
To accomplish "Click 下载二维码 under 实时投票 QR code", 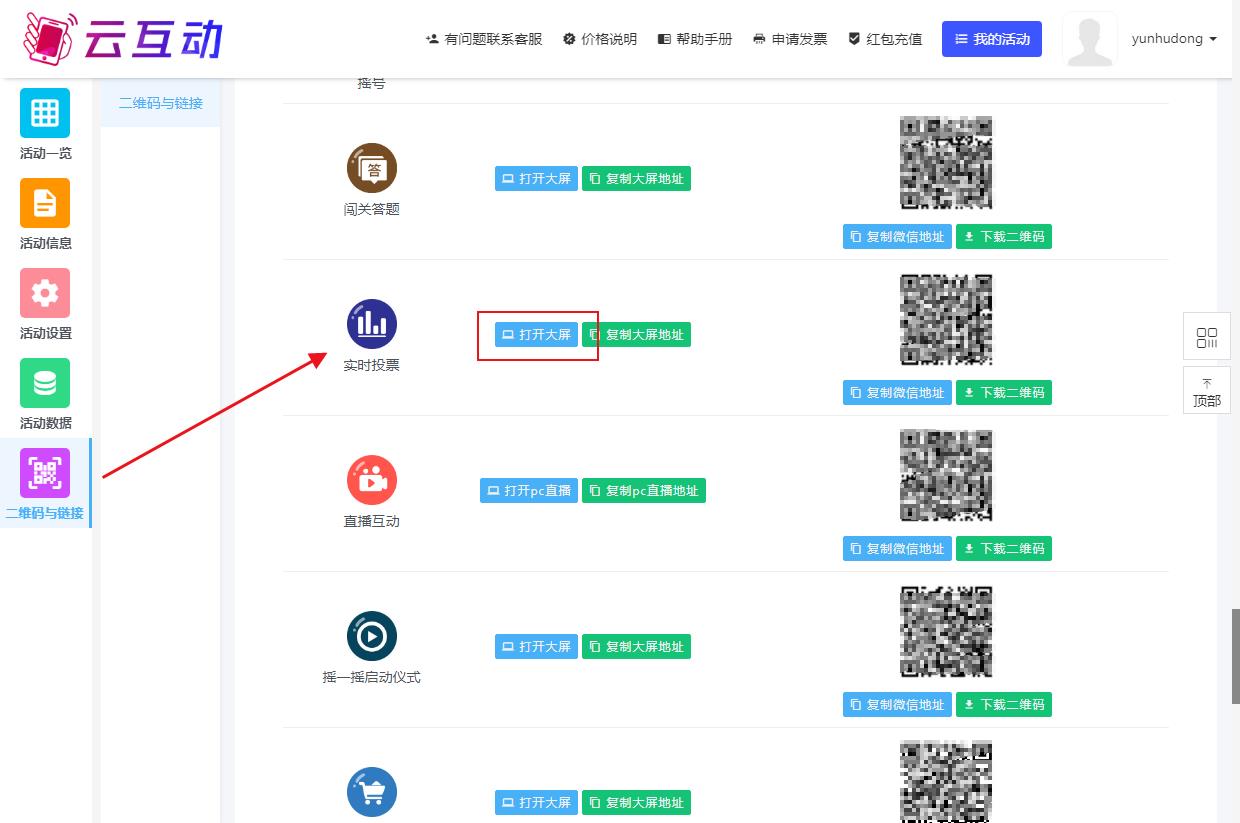I will 1004,393.
